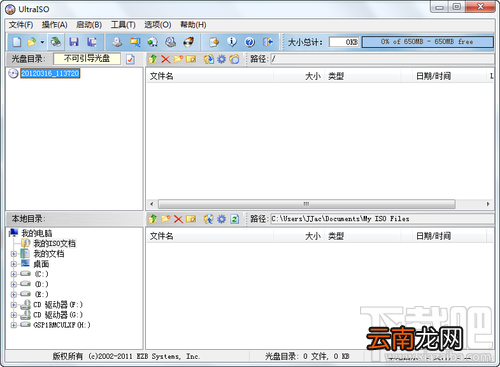Click the document with hand icon in main toolbar
Image resolution: width=500 pixels, height=367 pixels.
[x=214, y=42]
